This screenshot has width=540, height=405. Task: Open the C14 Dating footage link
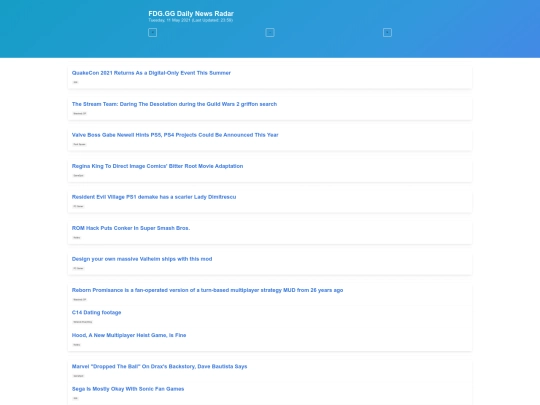pyautogui.click(x=96, y=312)
